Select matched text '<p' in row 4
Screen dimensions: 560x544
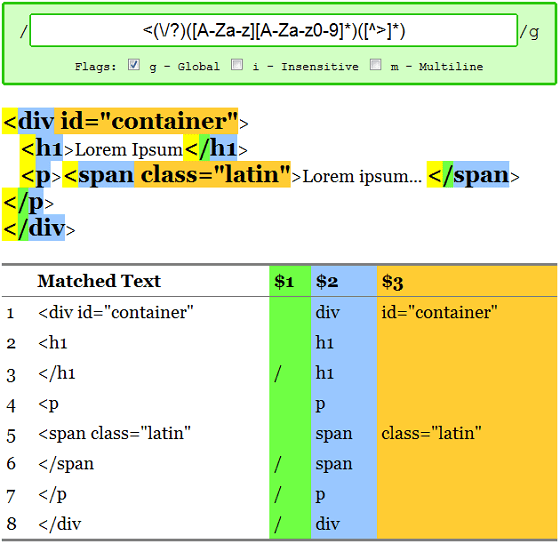[x=49, y=405]
